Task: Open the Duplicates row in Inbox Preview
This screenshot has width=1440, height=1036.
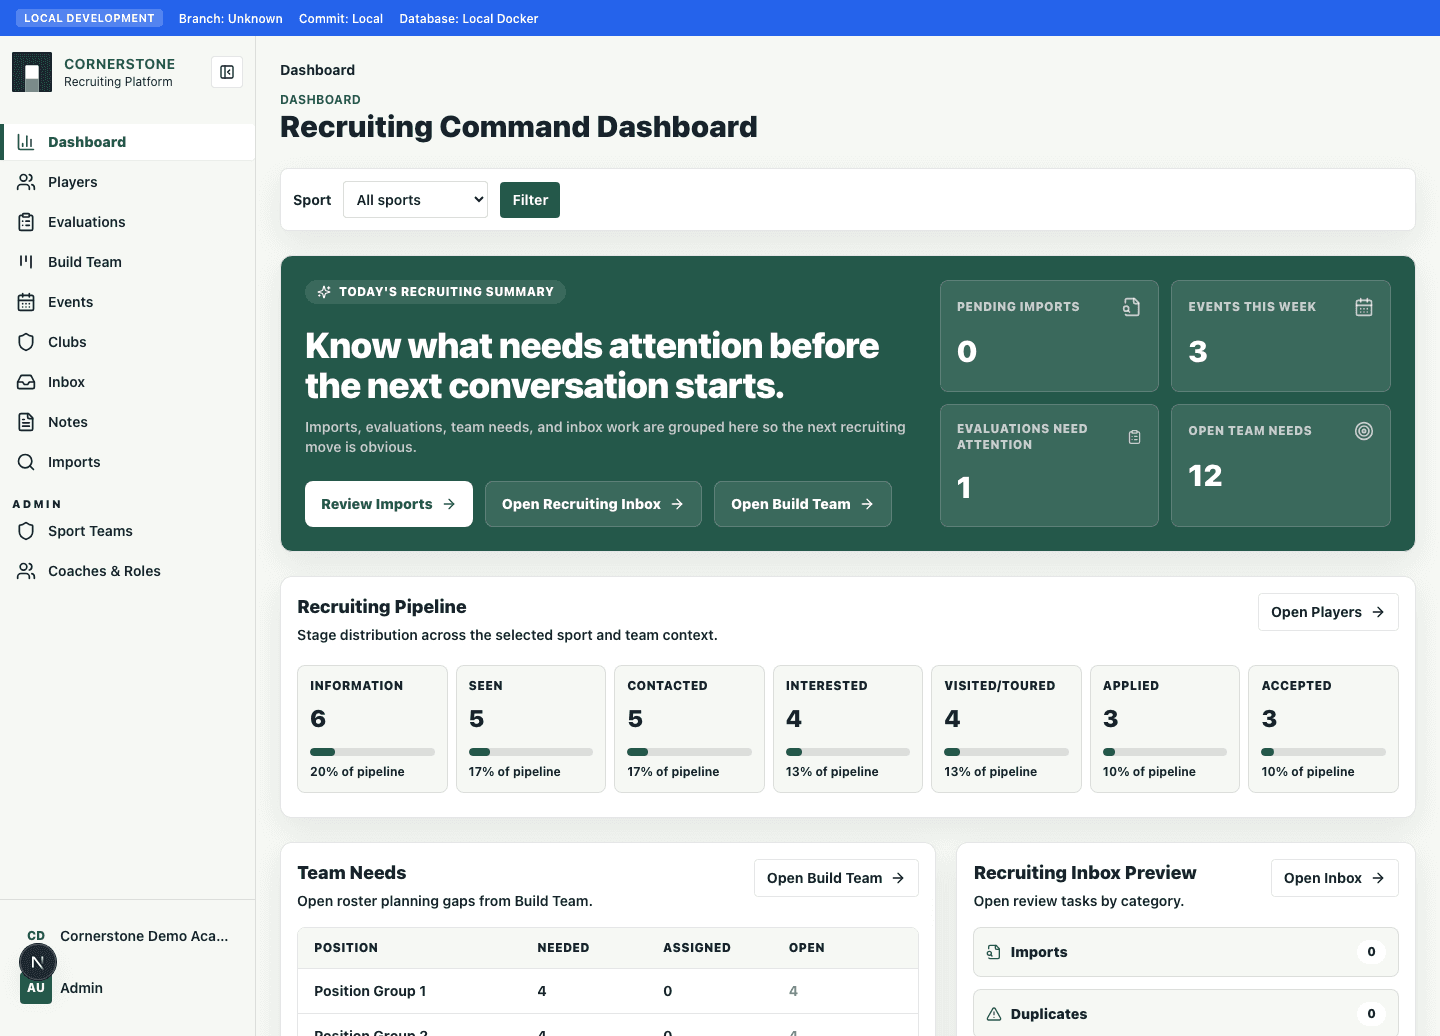Action: [1186, 1013]
